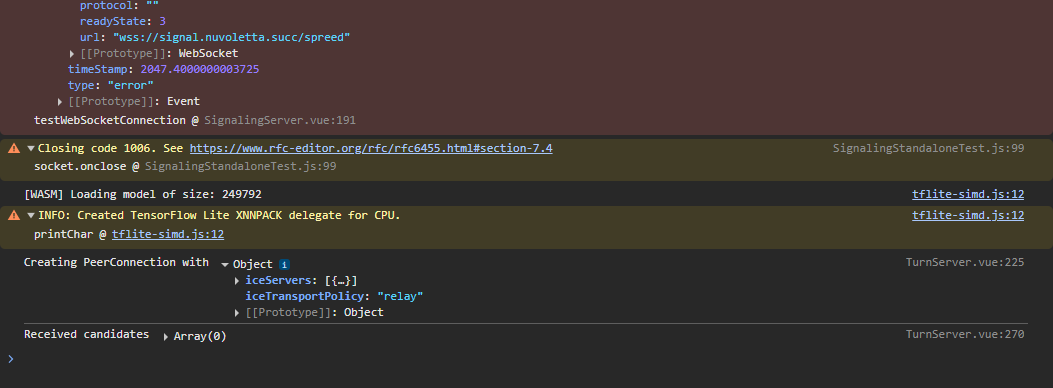Open TurnServer.vue:270 source link
The image size is (1053, 388).
965,334
